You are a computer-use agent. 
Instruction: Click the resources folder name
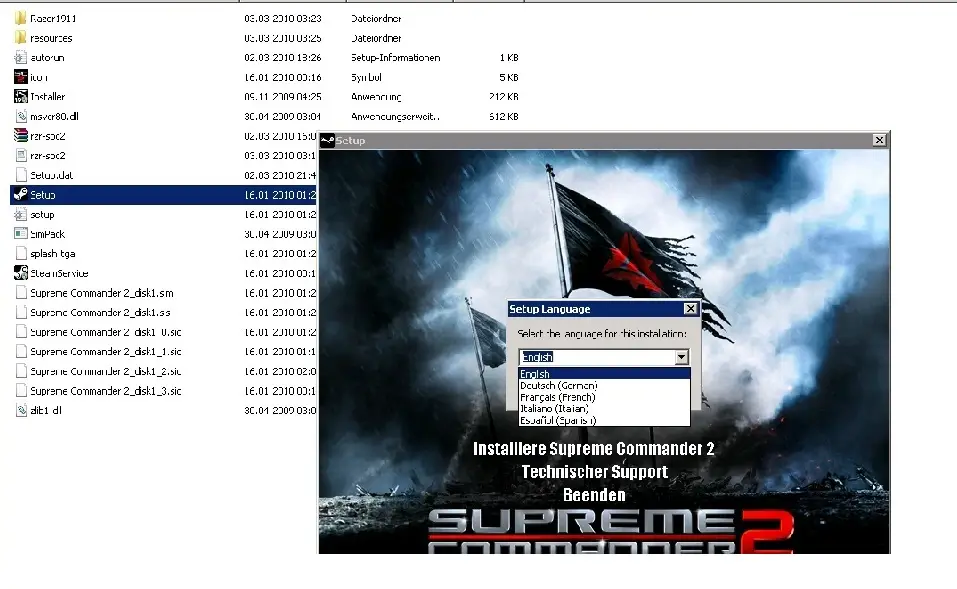tap(51, 38)
